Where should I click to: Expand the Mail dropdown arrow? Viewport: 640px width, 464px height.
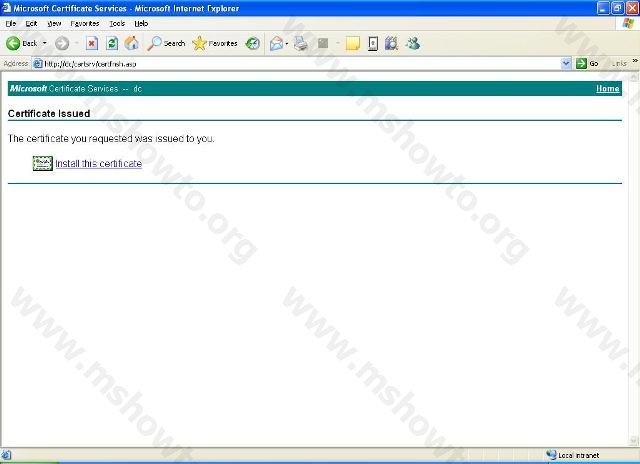pyautogui.click(x=287, y=43)
